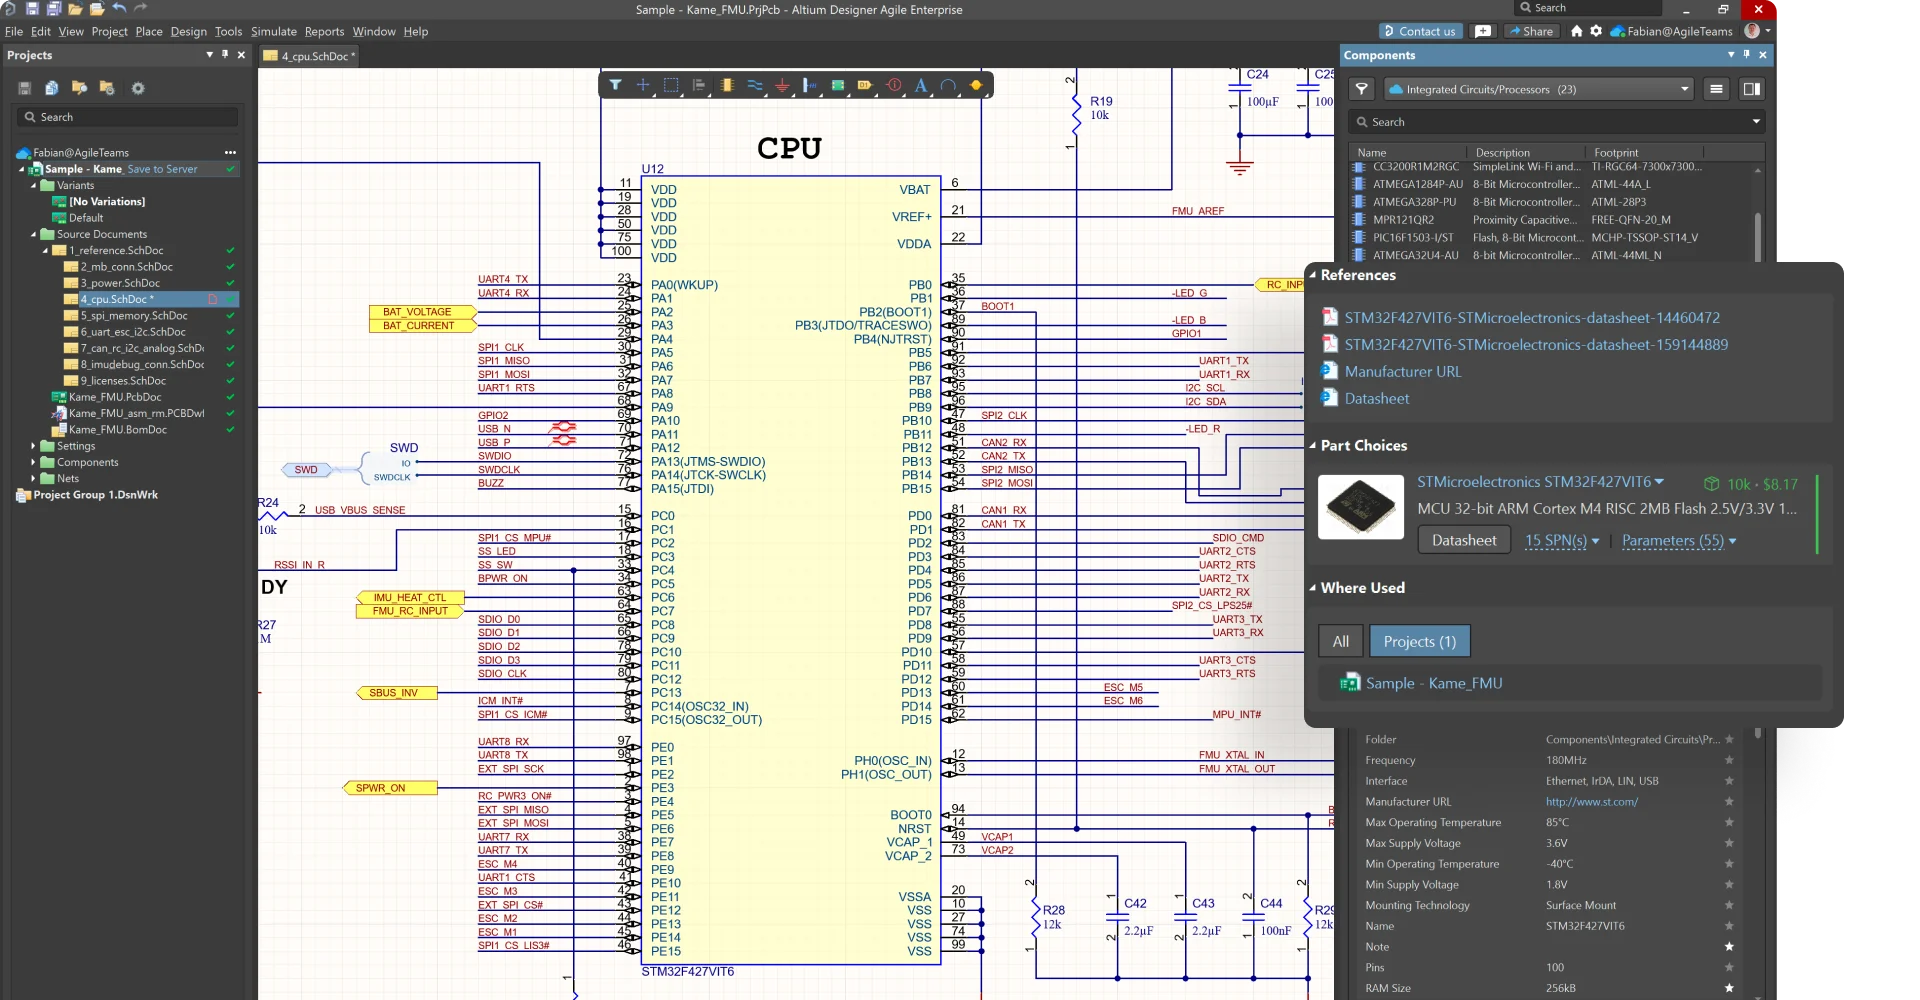Expand the Settings node in Projects tree
The width and height of the screenshot is (1920, 1000).
tap(33, 446)
